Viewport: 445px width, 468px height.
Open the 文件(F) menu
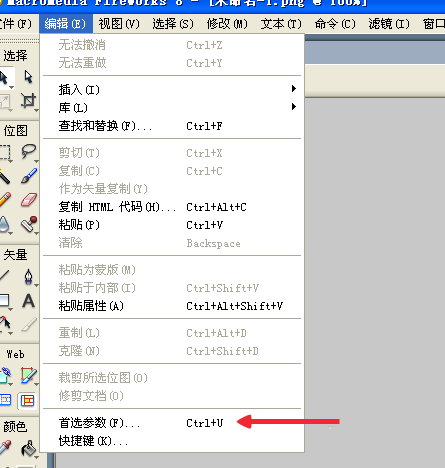click(x=16, y=24)
